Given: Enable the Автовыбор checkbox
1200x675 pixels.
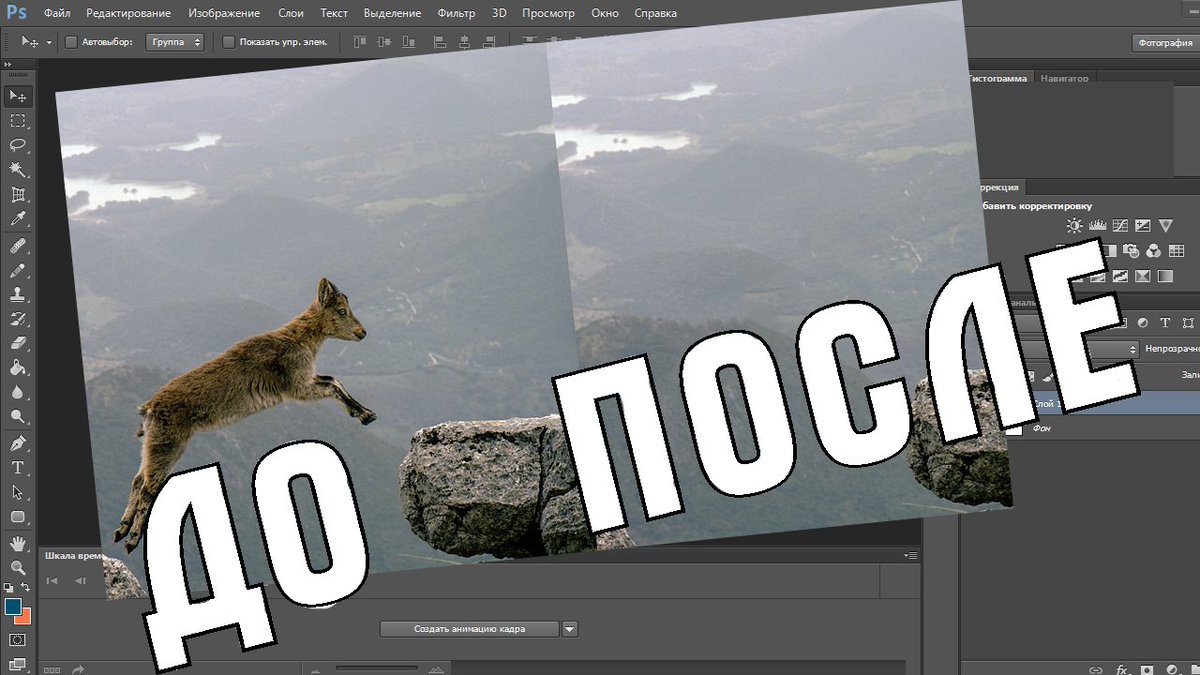Looking at the screenshot, I should pos(71,42).
